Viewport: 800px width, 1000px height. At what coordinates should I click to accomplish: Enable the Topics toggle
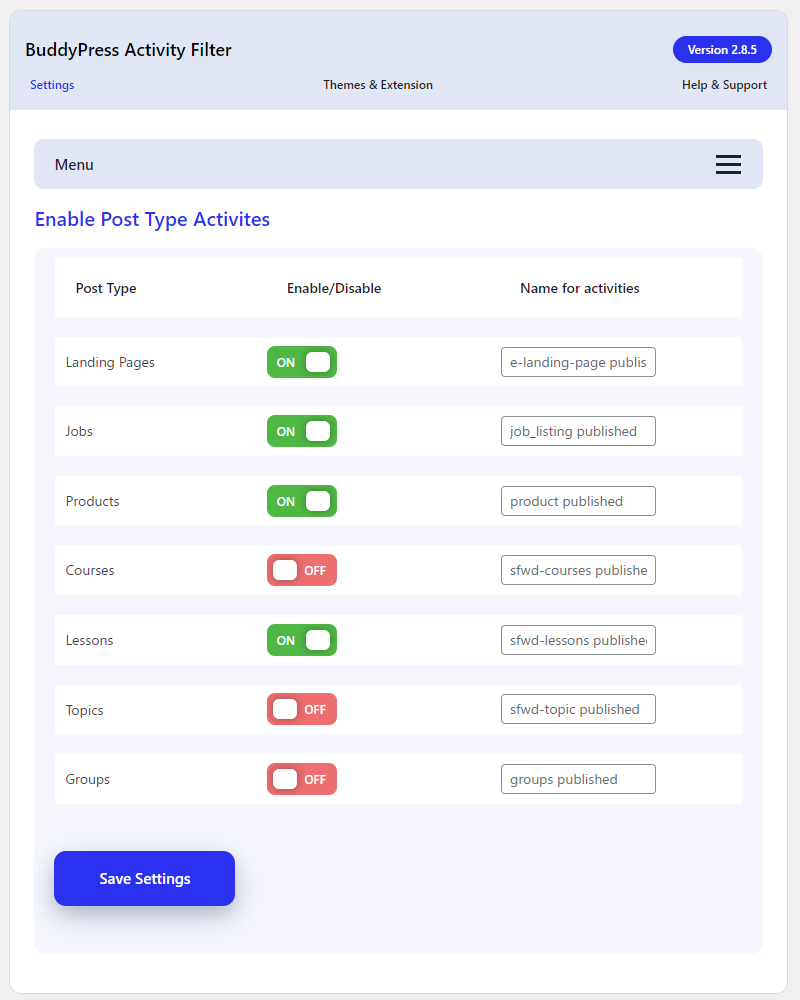click(x=302, y=709)
